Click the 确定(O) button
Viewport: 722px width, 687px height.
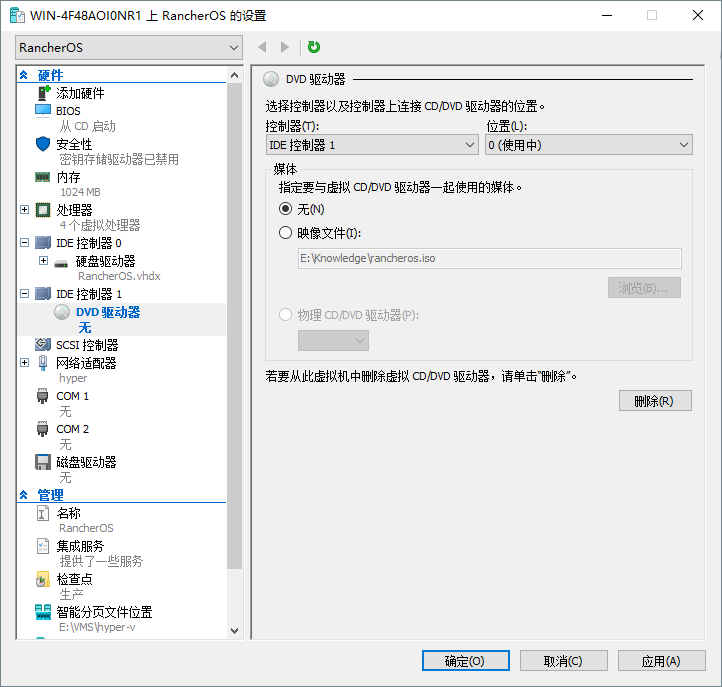(x=466, y=661)
